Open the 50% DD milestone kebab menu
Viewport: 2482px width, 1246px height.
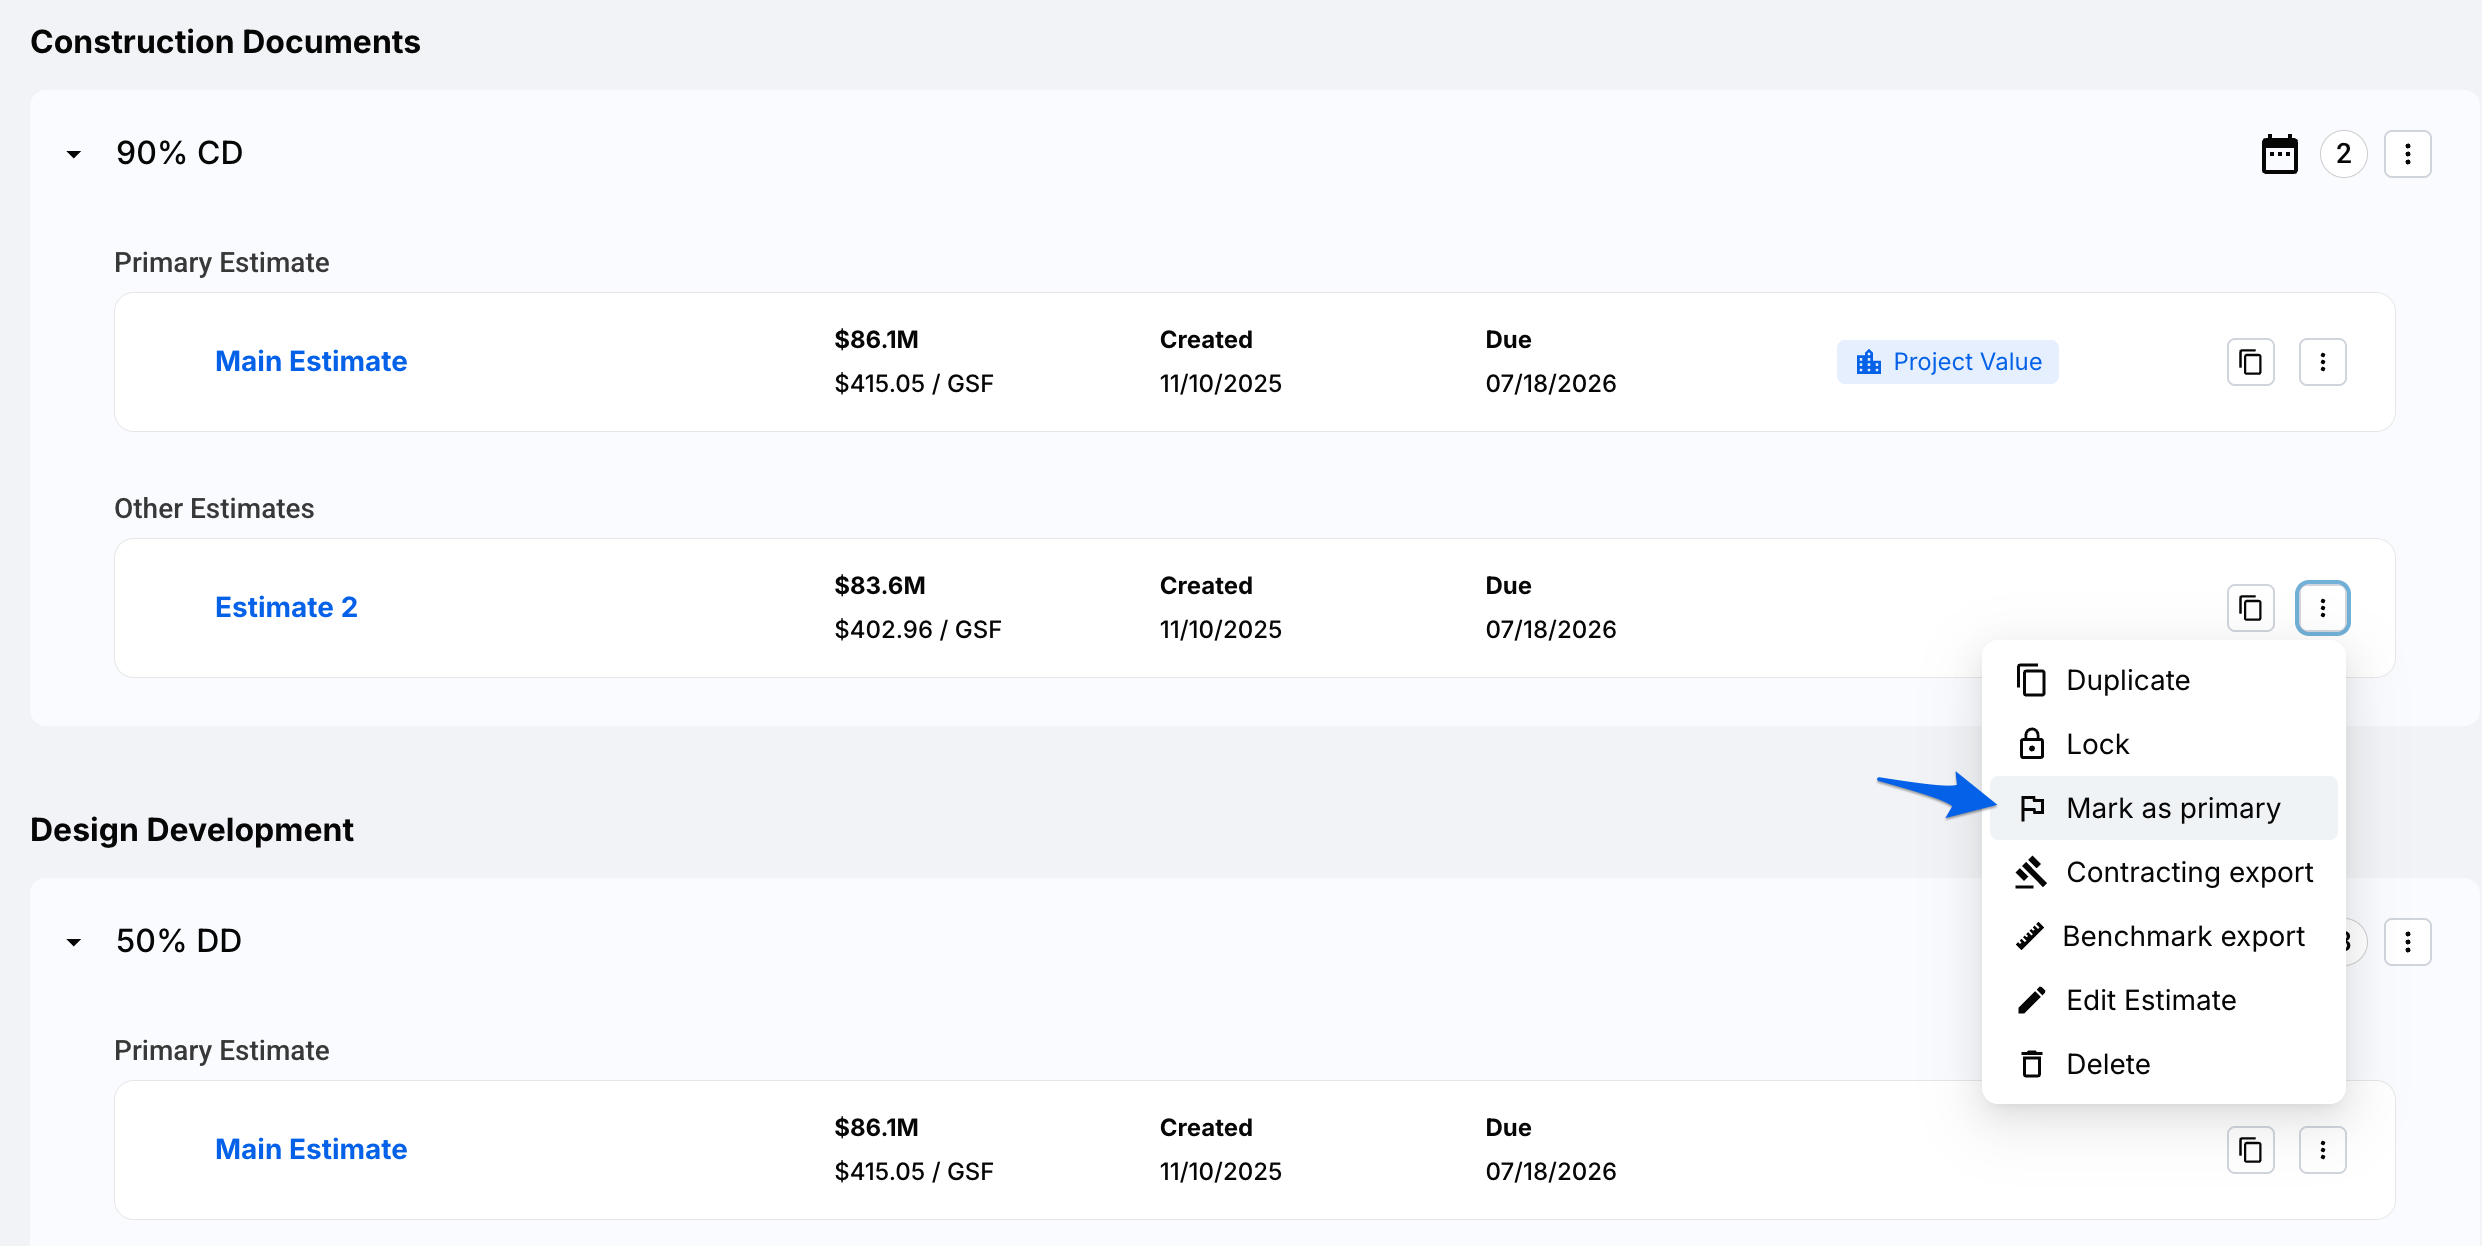2407,942
